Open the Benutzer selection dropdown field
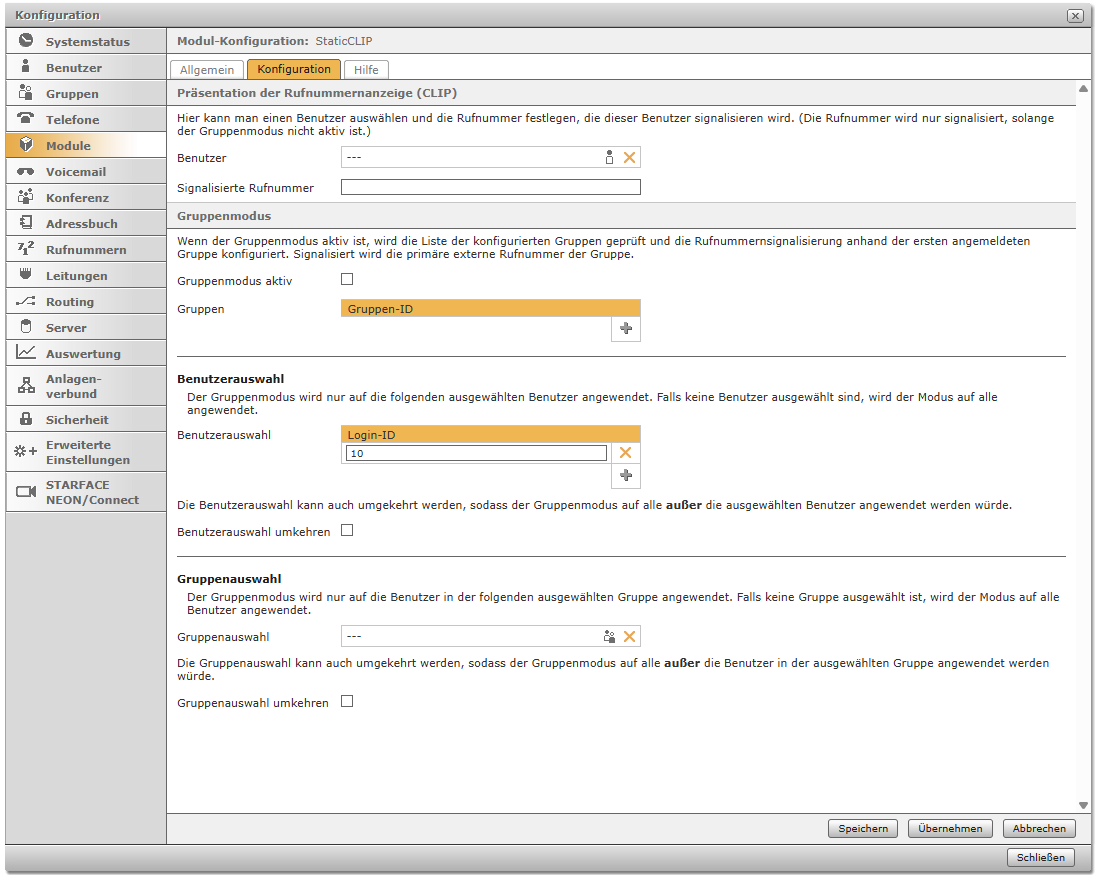 coord(470,157)
